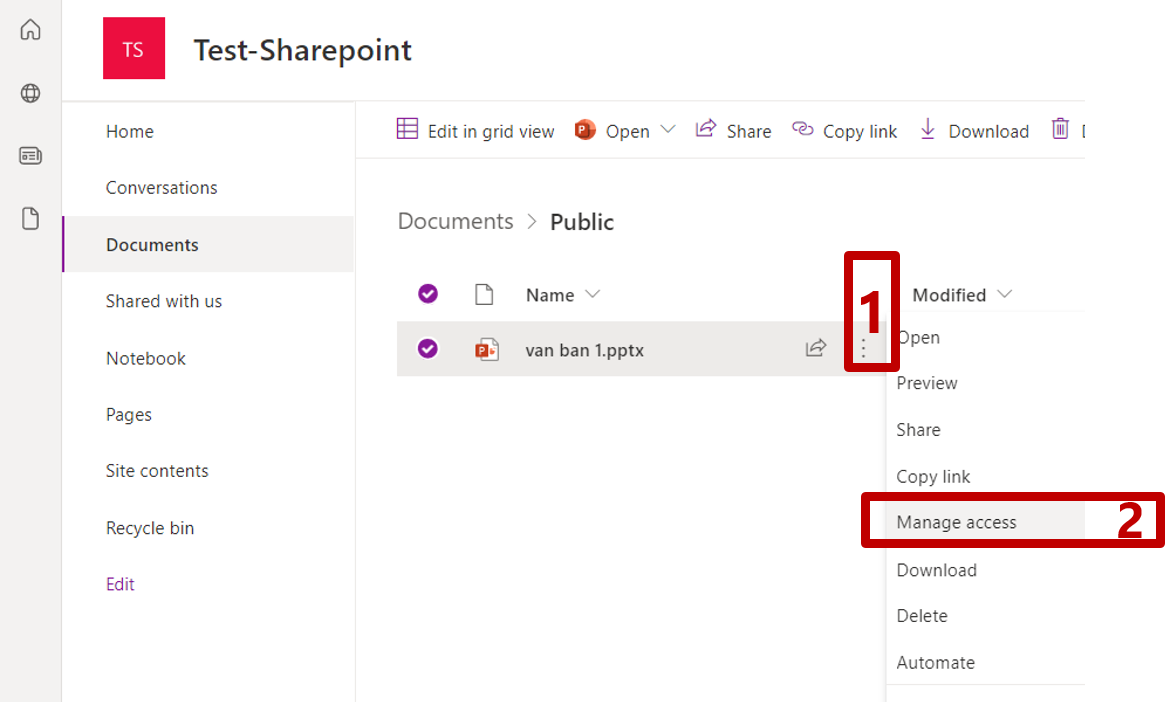This screenshot has width=1175, height=702.
Task: Choose Preview in the context menu
Action: (927, 383)
